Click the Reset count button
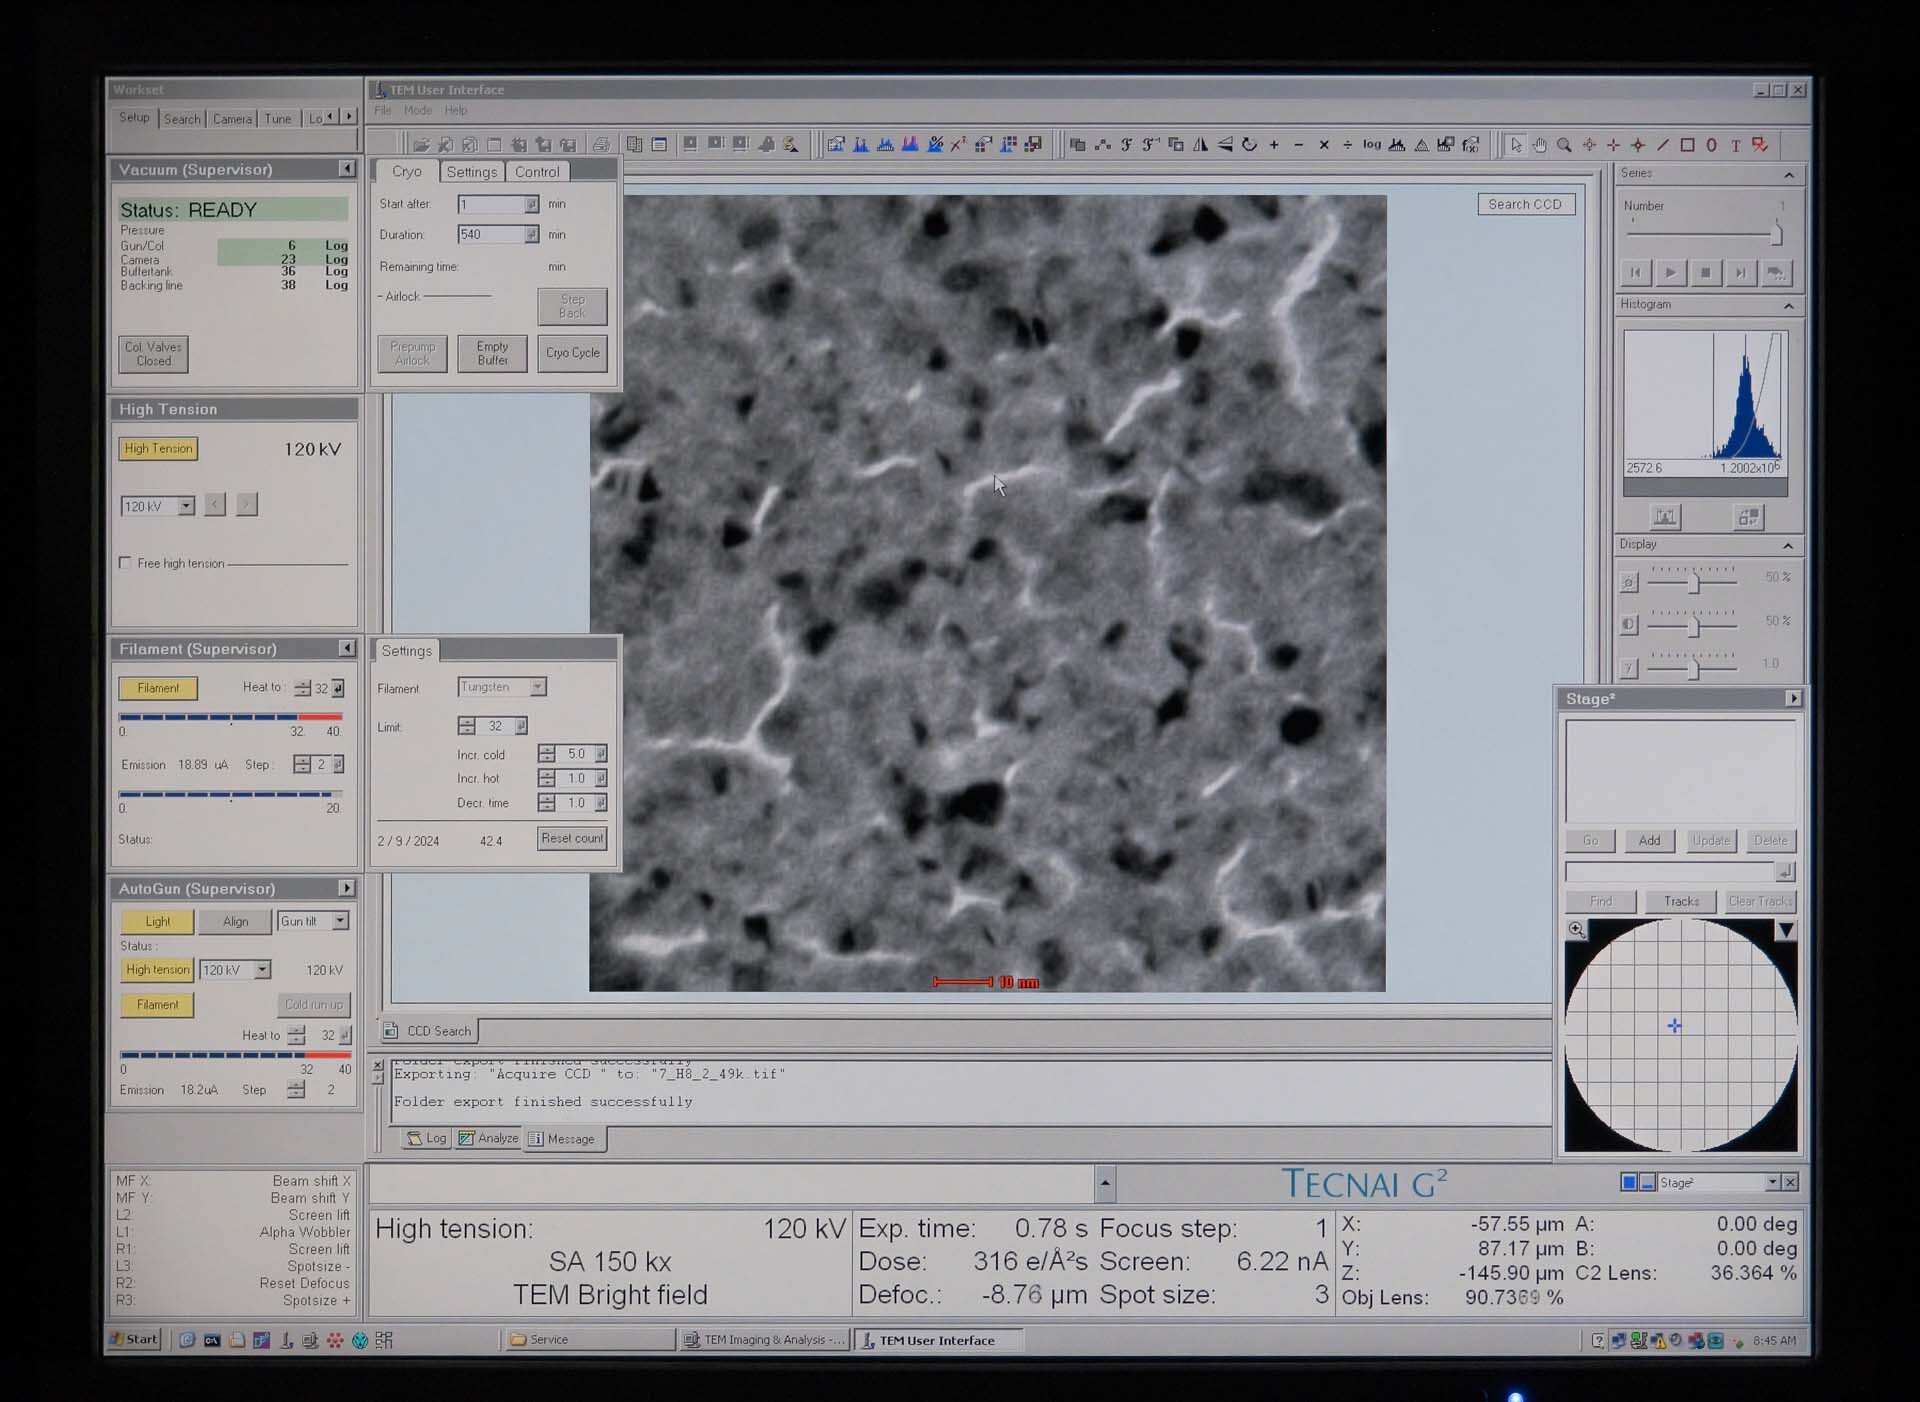Screen dimensions: 1920x1402 572,839
